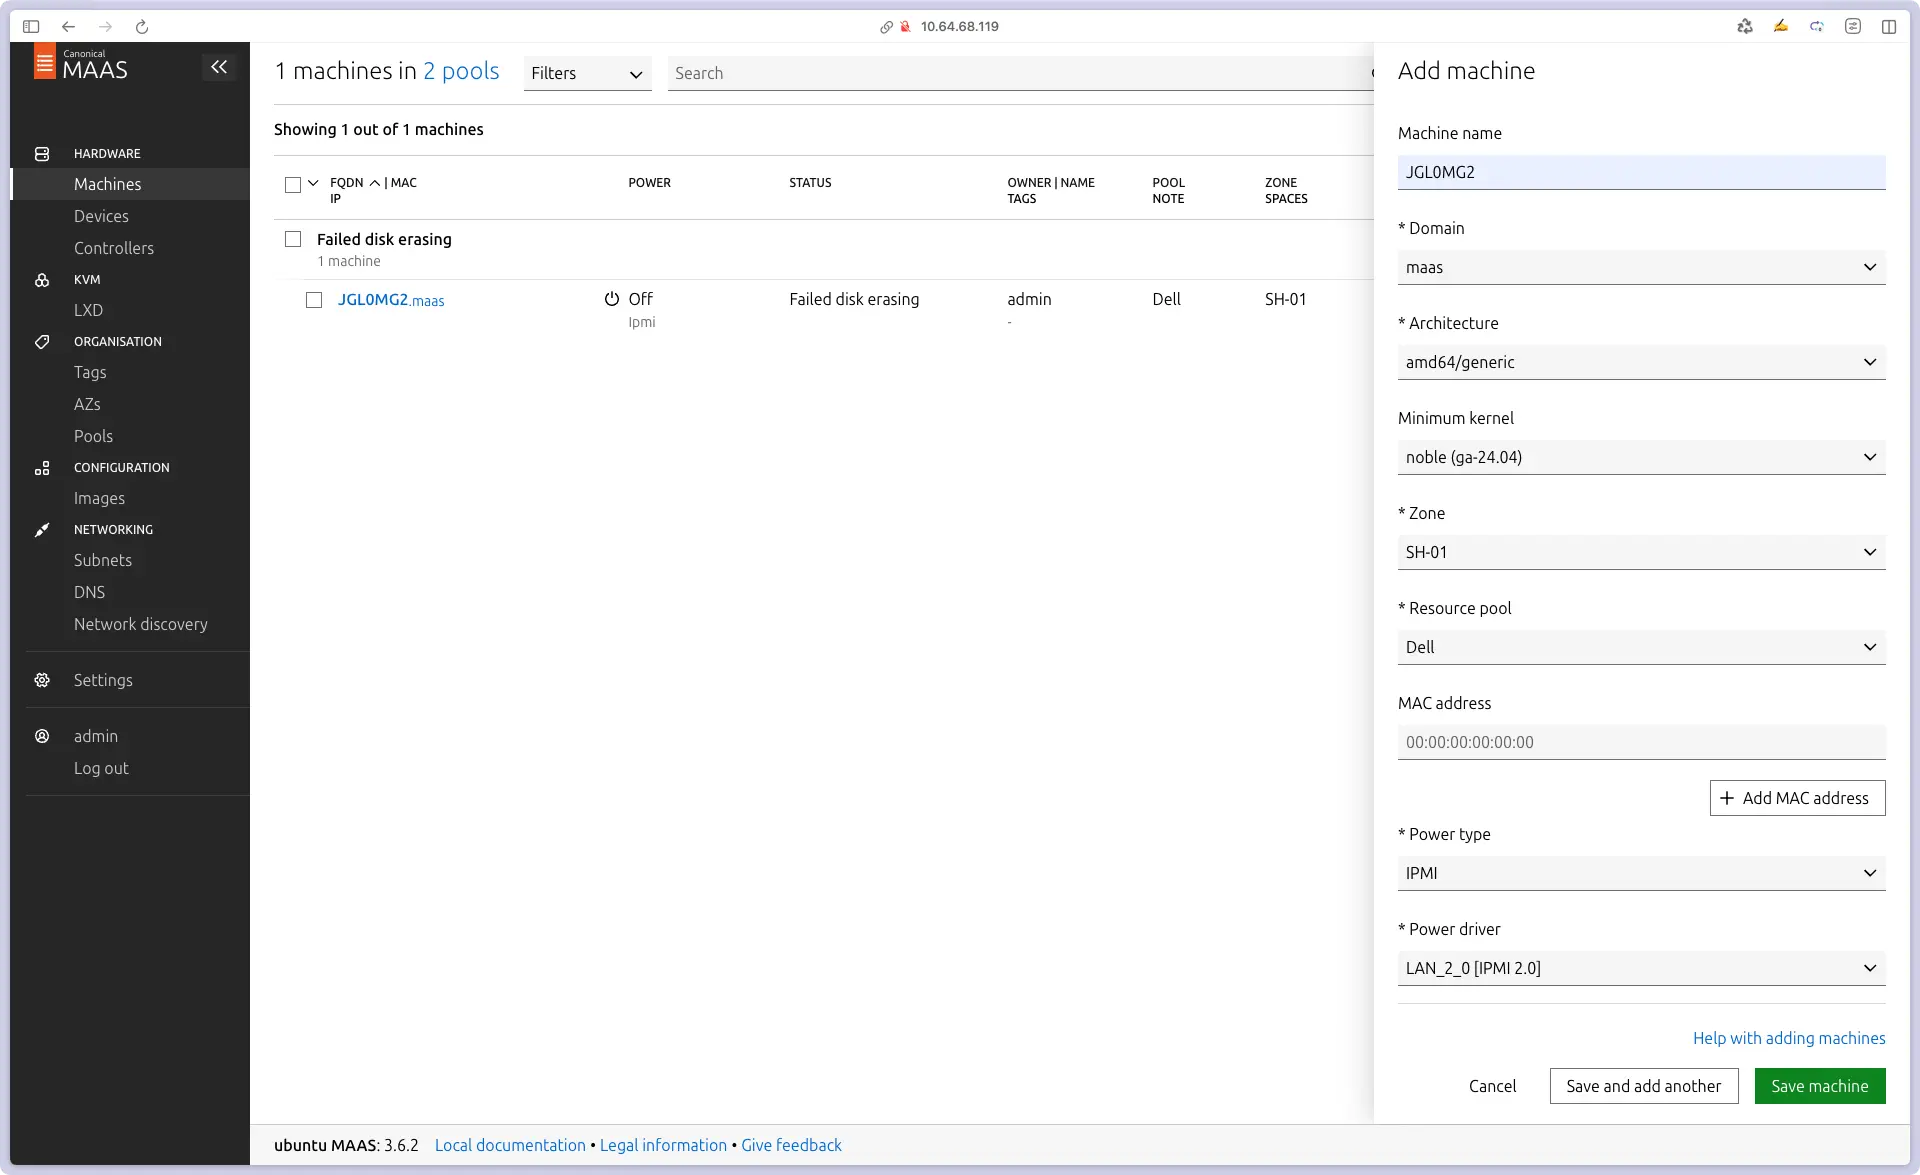Click the Configuration section icon
Screen dimensions: 1920x1175
(42, 468)
